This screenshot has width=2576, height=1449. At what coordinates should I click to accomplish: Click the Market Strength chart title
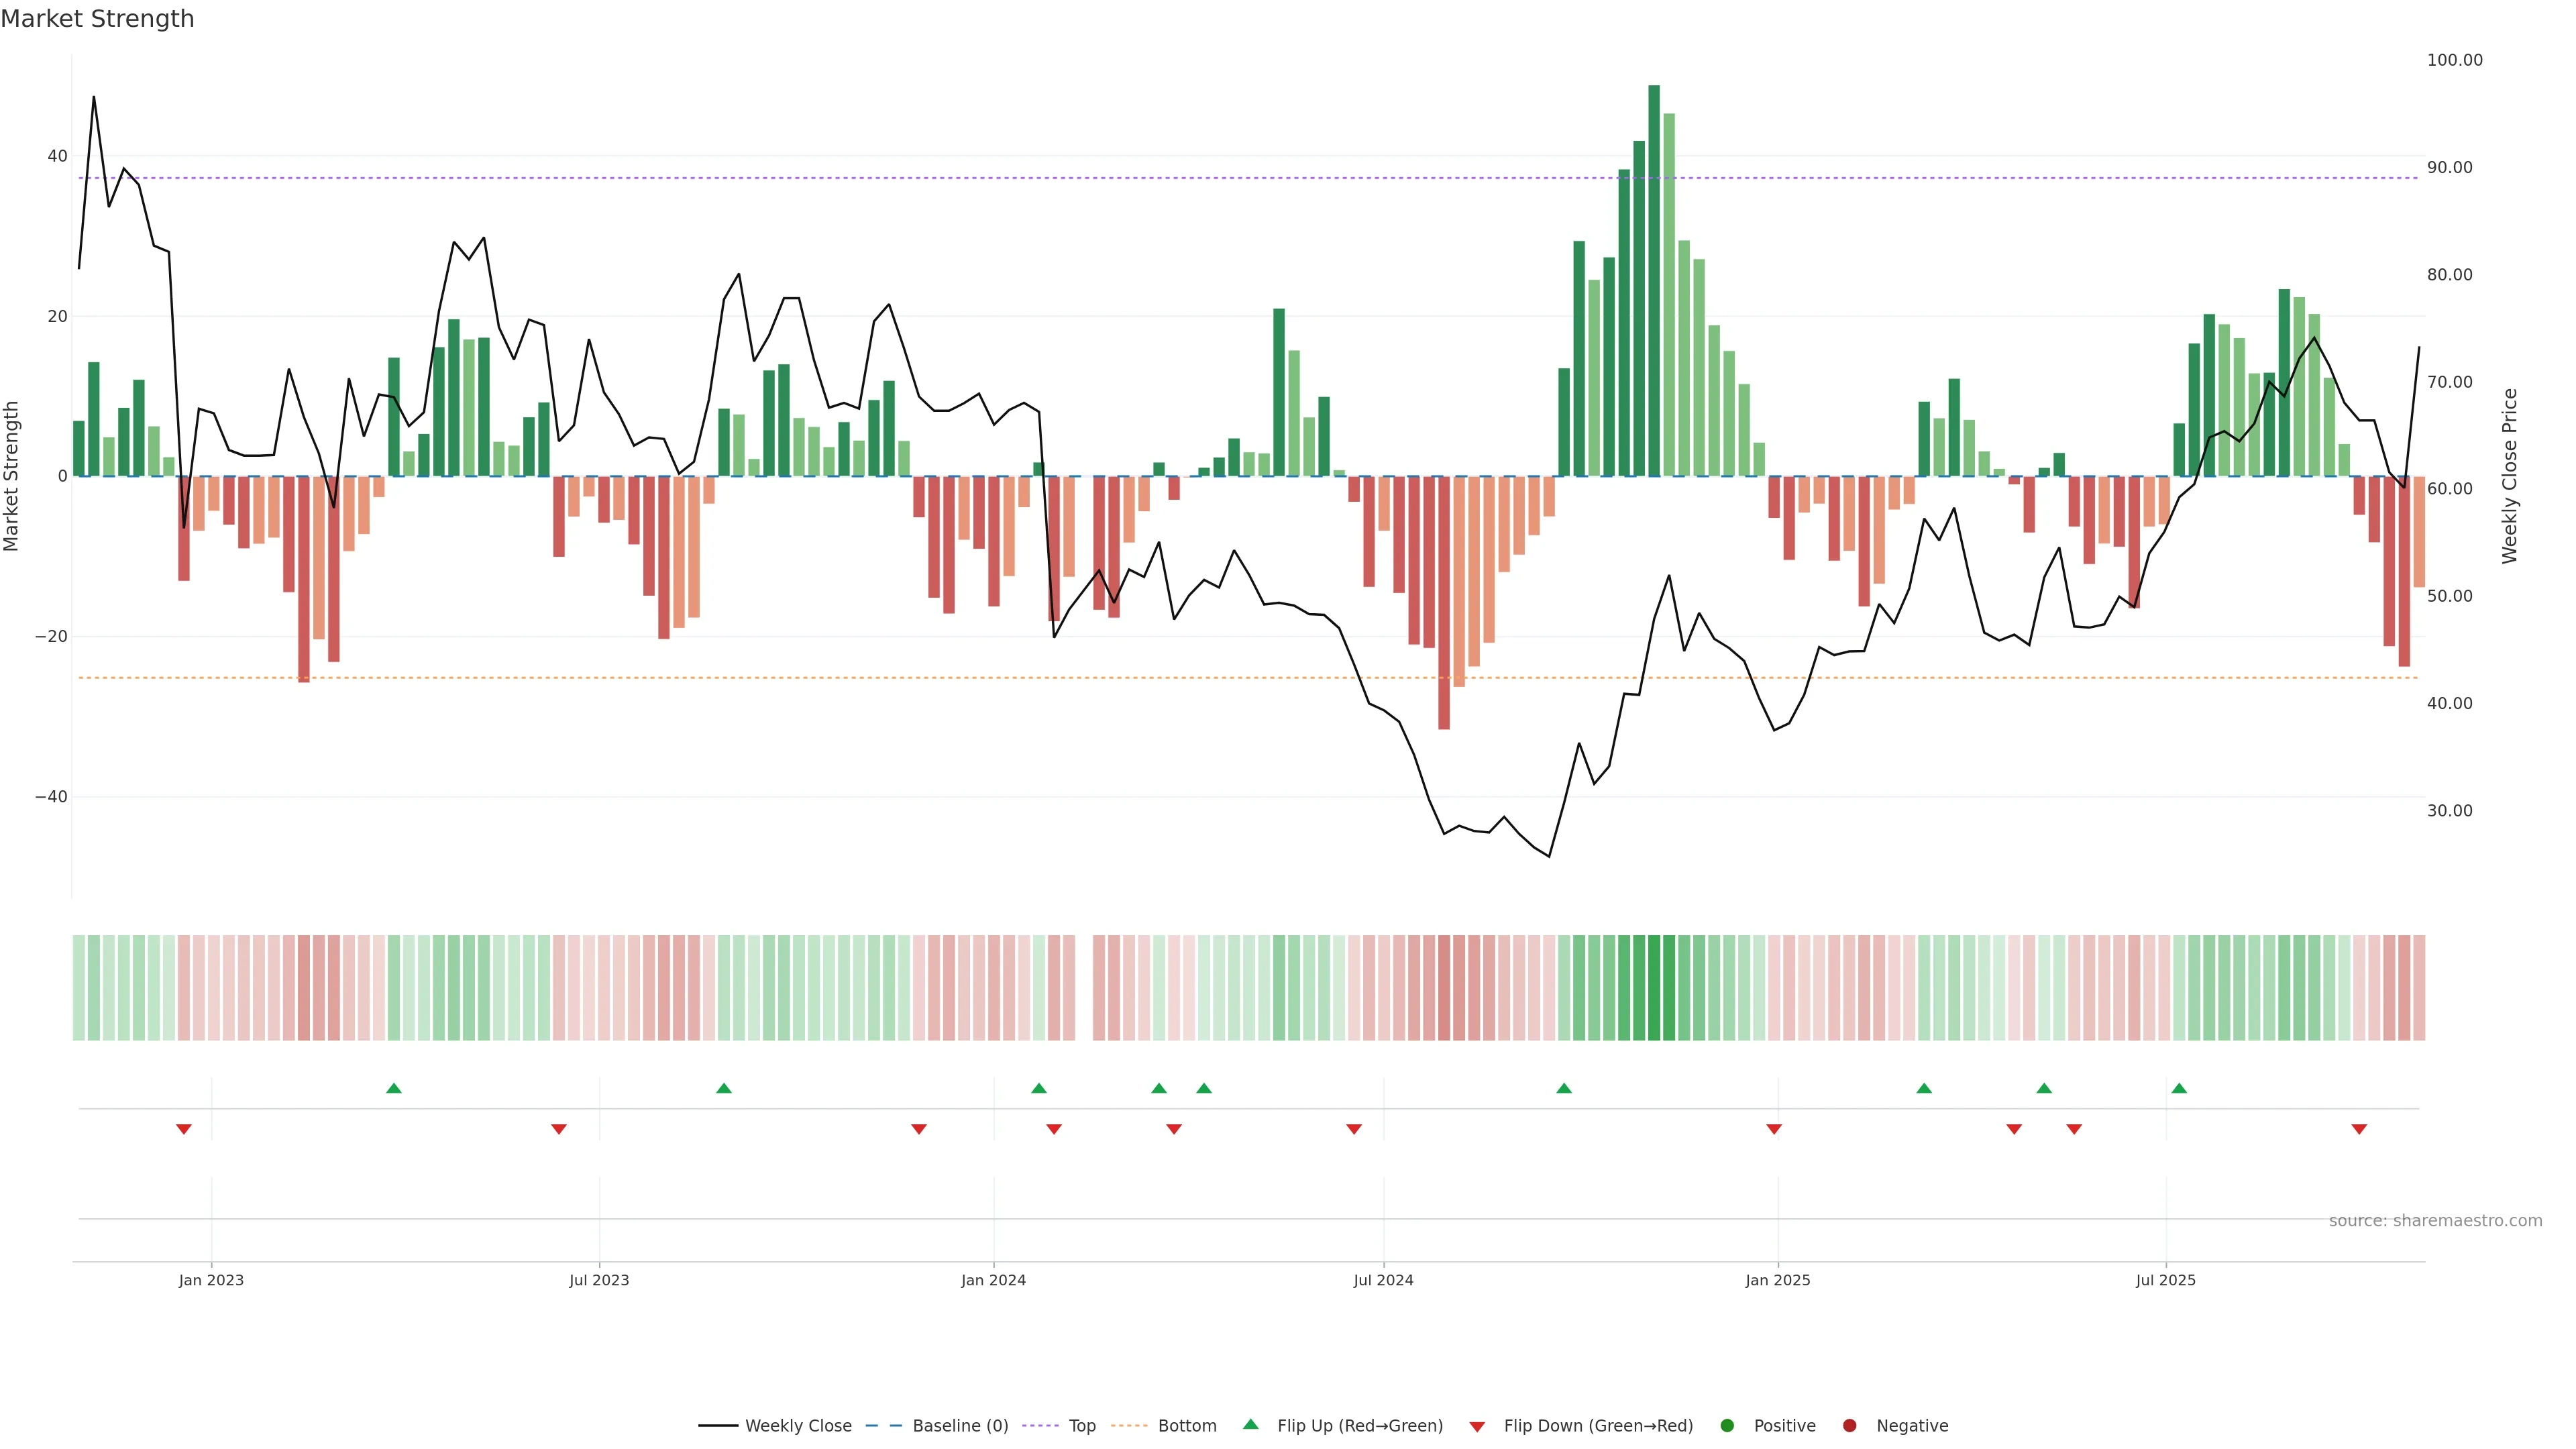point(97,19)
